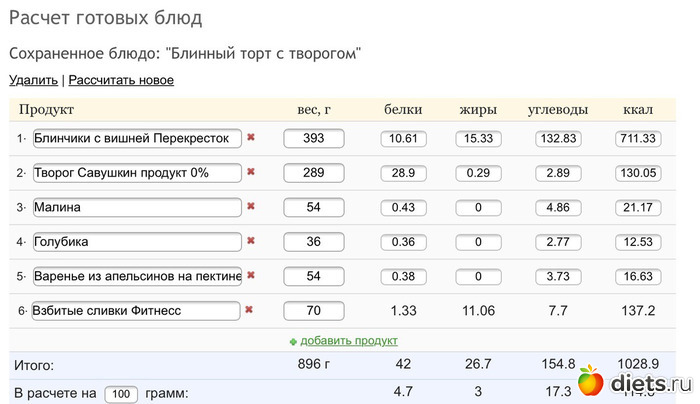The width and height of the screenshot is (700, 404).
Task: Click the Взбитые сливки weight field 70
Action: coord(313,310)
